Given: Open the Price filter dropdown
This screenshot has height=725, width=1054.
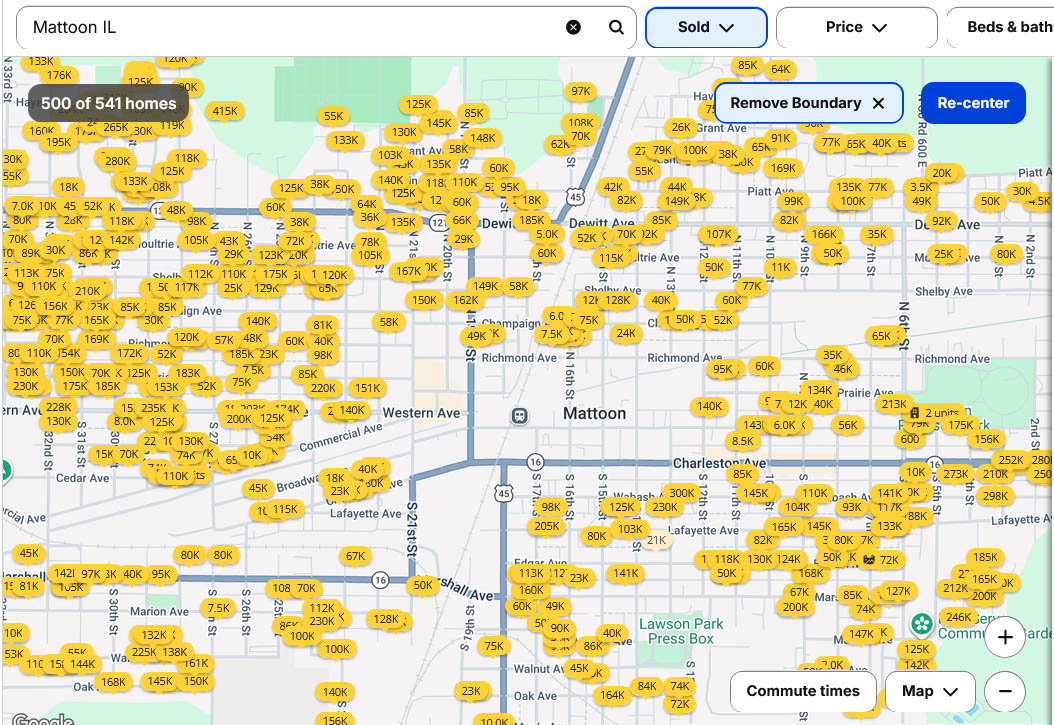Looking at the screenshot, I should (856, 28).
